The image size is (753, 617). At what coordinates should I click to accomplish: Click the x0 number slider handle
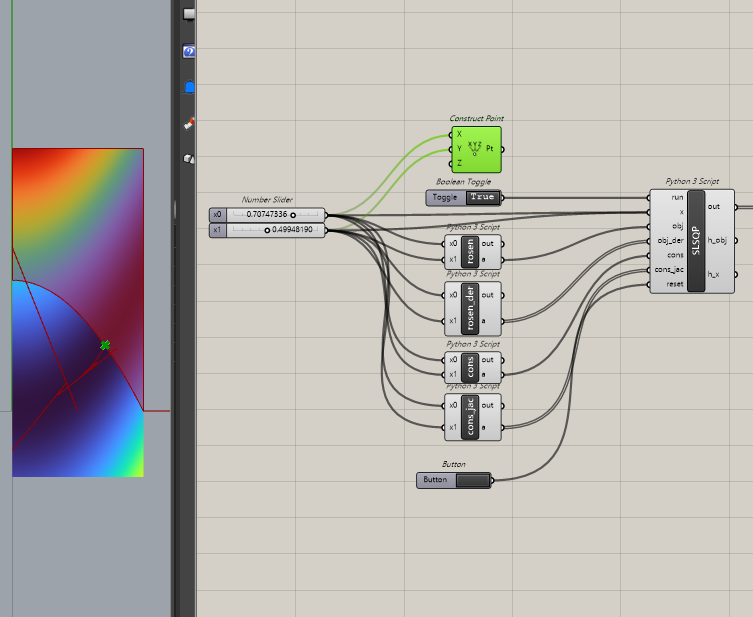[x=293, y=215]
